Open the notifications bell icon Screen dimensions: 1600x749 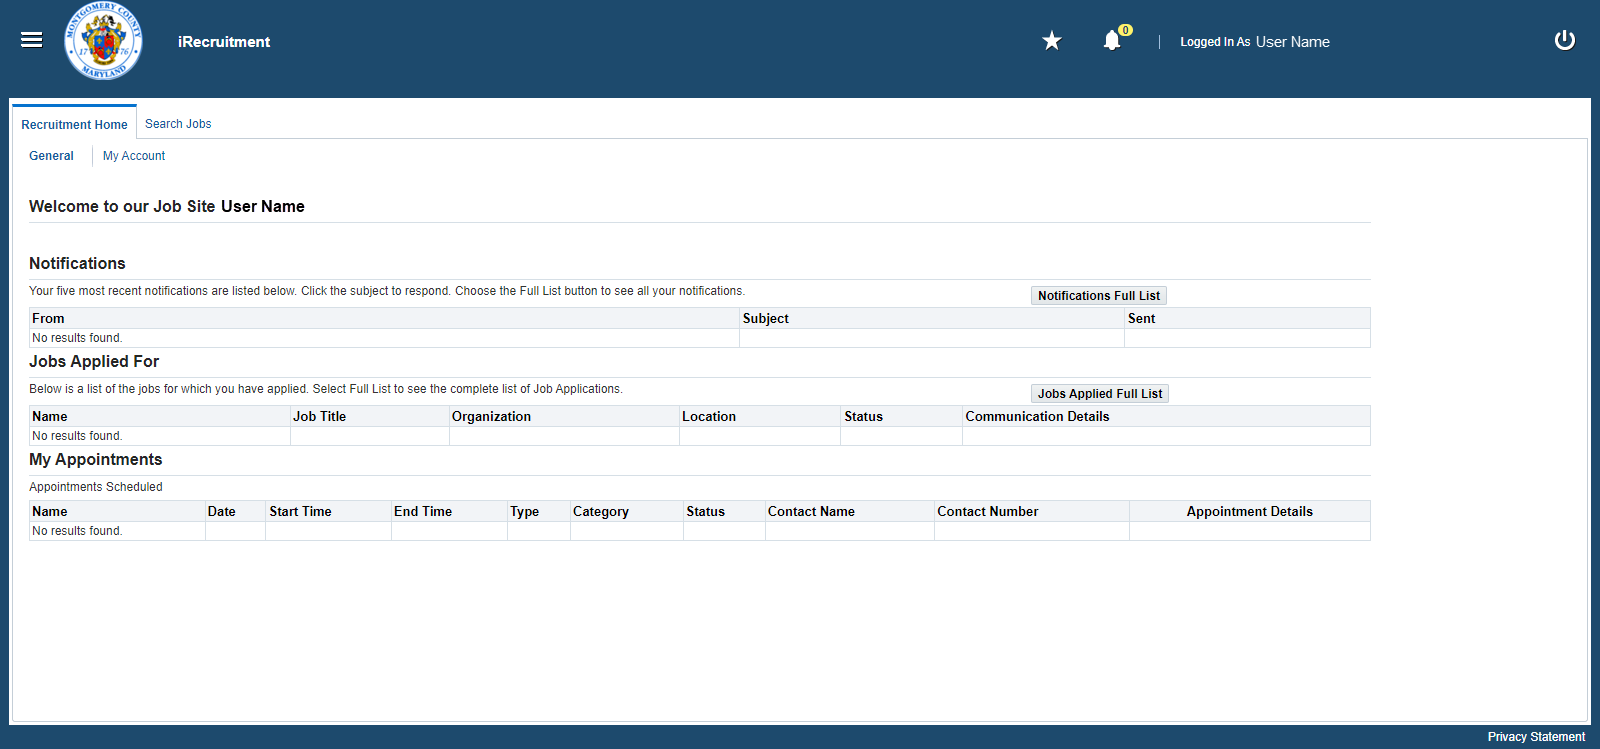click(x=1112, y=41)
